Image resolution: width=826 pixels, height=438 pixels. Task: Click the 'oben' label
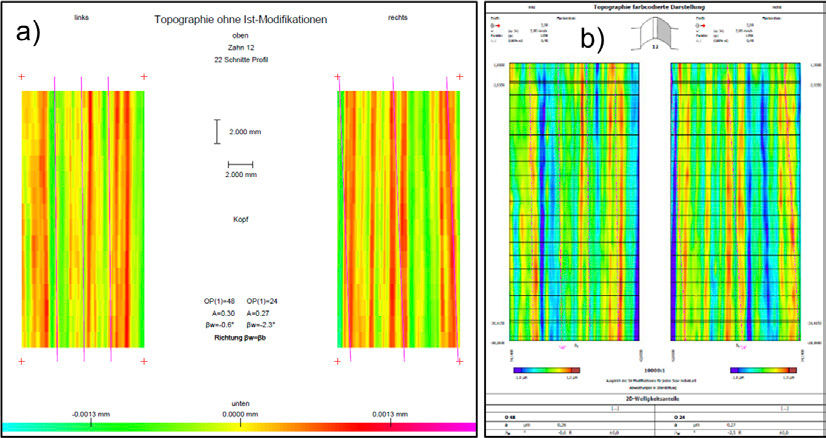[x=240, y=36]
